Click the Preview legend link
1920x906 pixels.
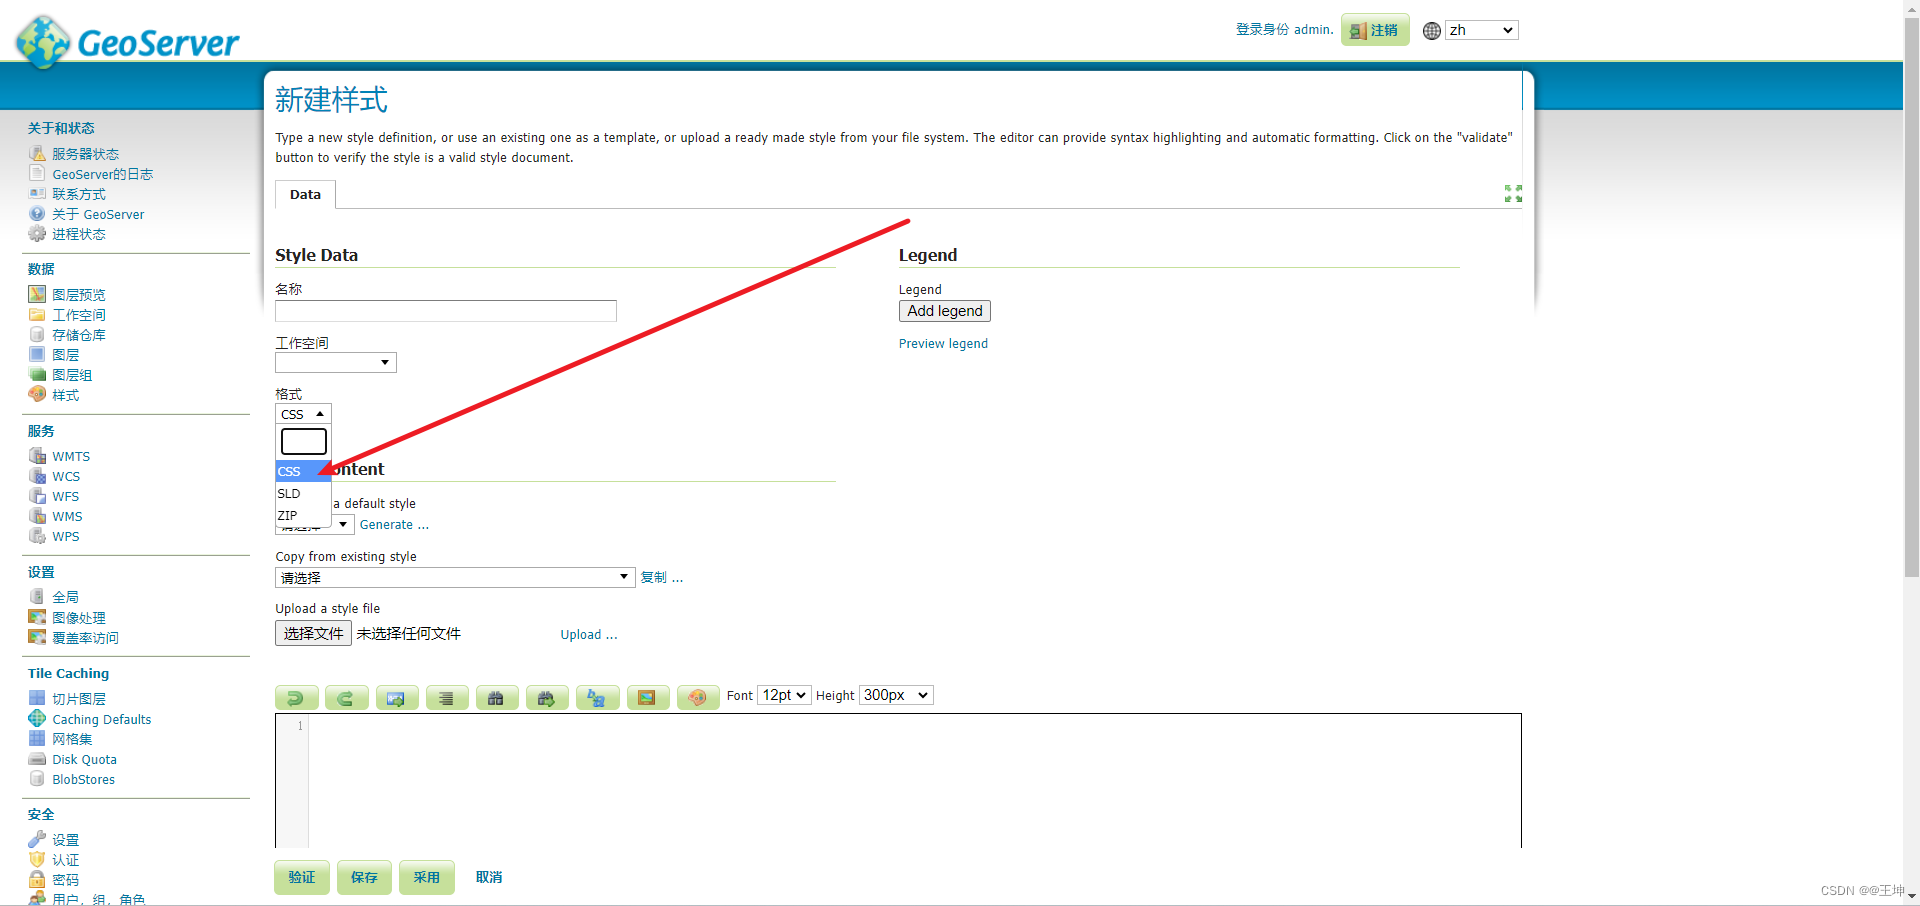pos(943,343)
